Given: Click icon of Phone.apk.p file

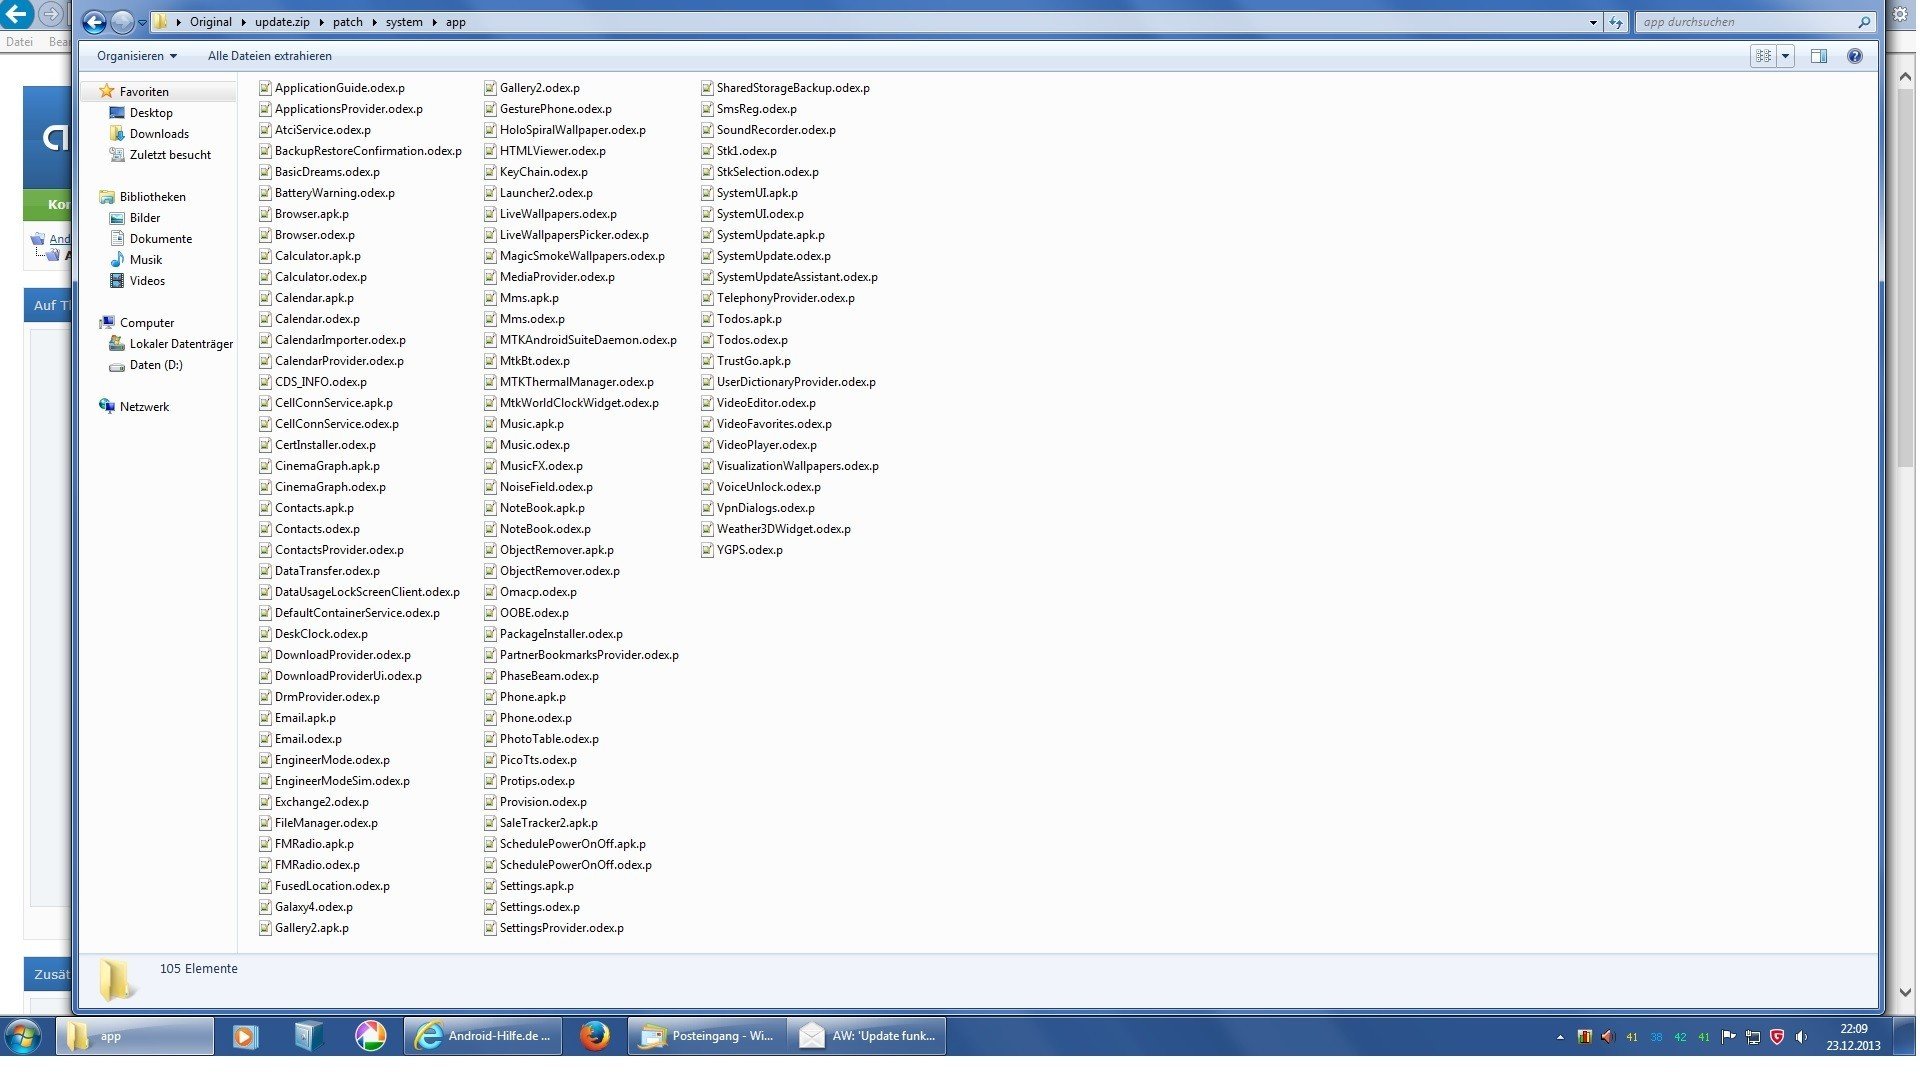Looking at the screenshot, I should click(x=490, y=697).
